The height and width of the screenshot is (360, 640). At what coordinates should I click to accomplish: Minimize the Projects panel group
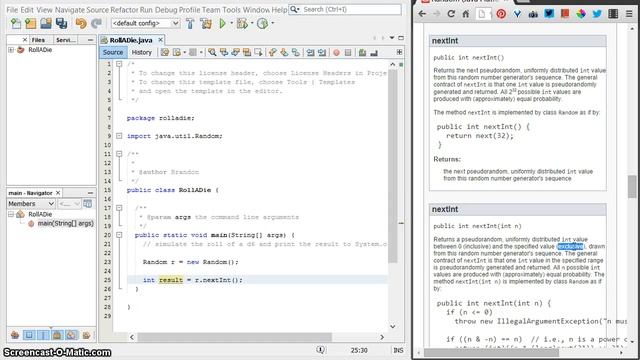[x=90, y=40]
